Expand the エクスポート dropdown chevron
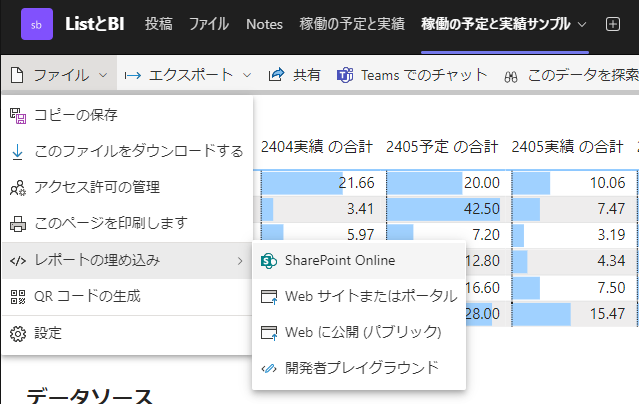Image resolution: width=639 pixels, height=404 pixels. [x=247, y=75]
